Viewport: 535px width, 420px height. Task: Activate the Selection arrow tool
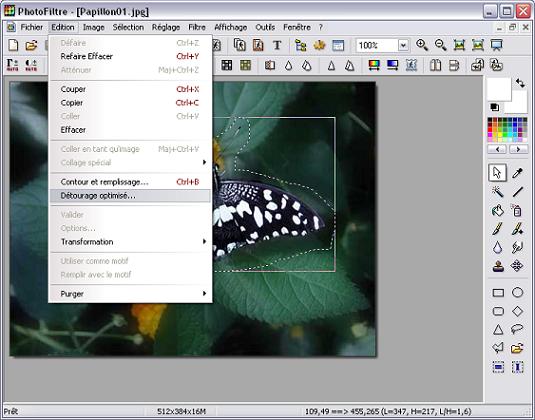pos(497,173)
